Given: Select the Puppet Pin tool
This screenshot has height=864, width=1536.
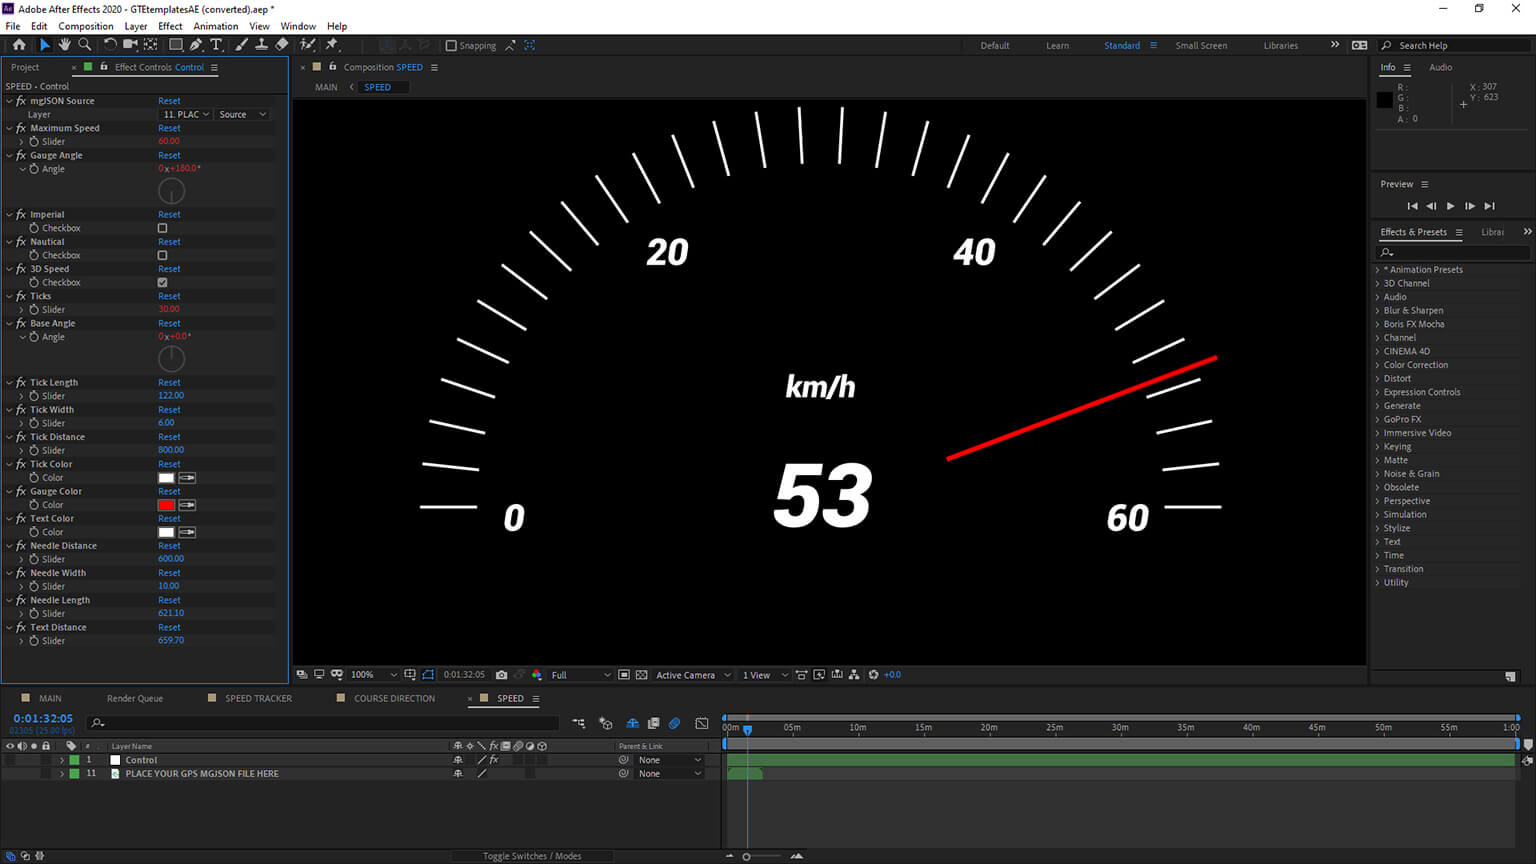Looking at the screenshot, I should tap(332, 45).
